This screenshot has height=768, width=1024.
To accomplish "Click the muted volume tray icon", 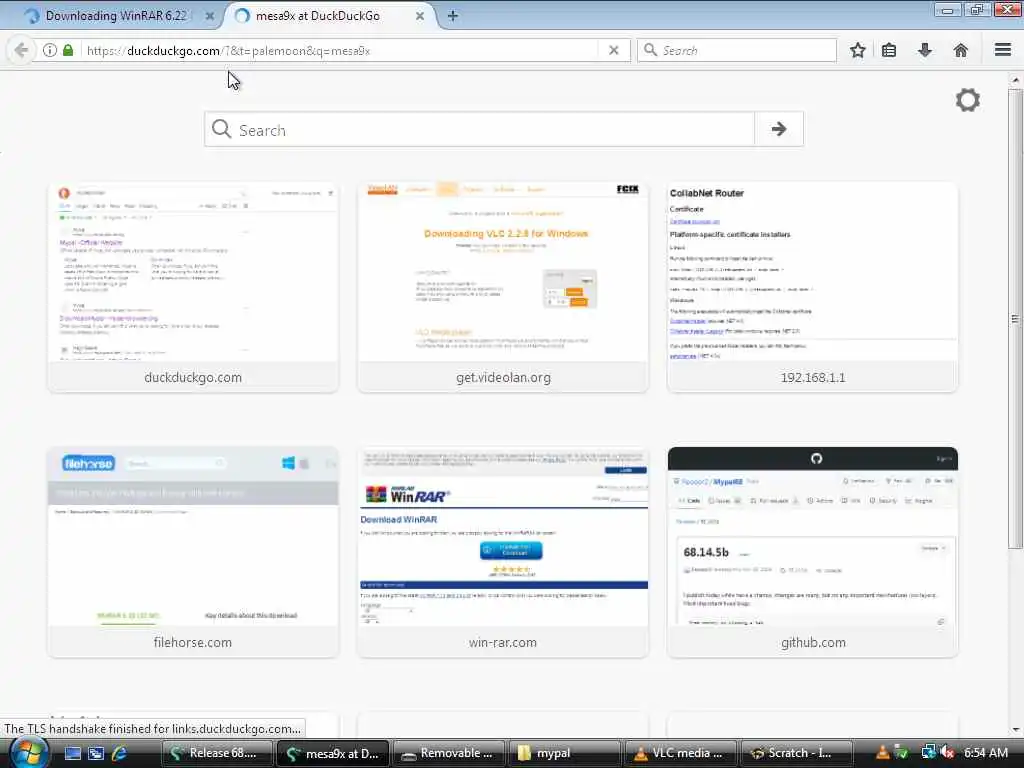I will (x=947, y=753).
